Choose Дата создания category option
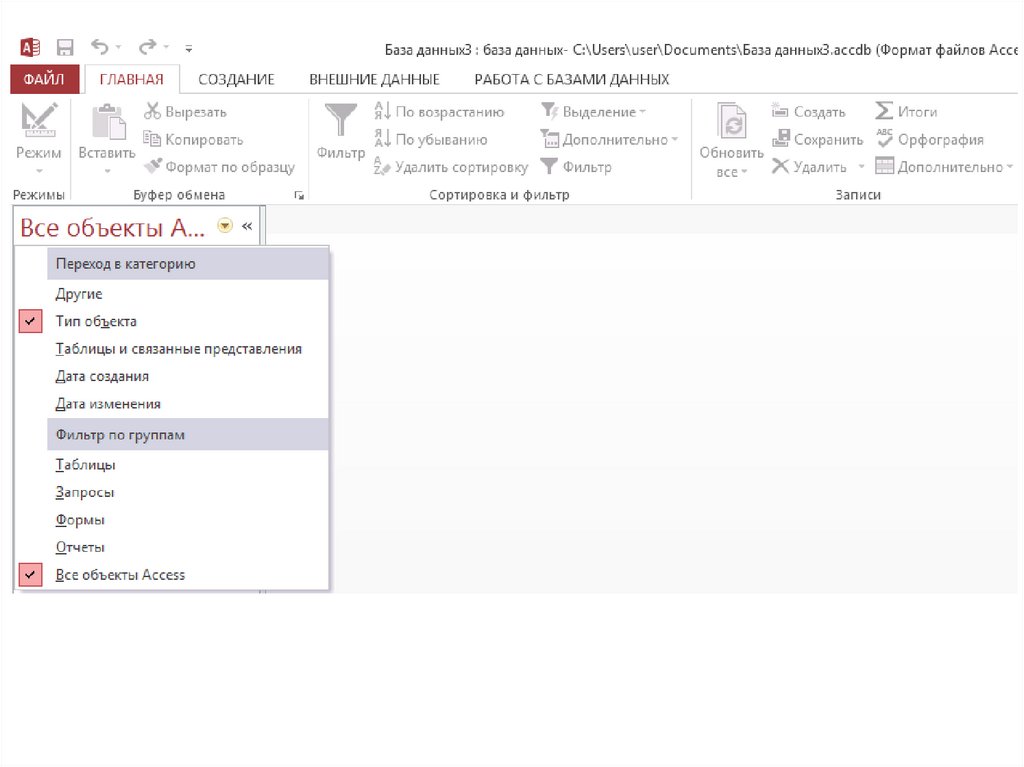The width and height of the screenshot is (1024, 767). [x=102, y=377]
